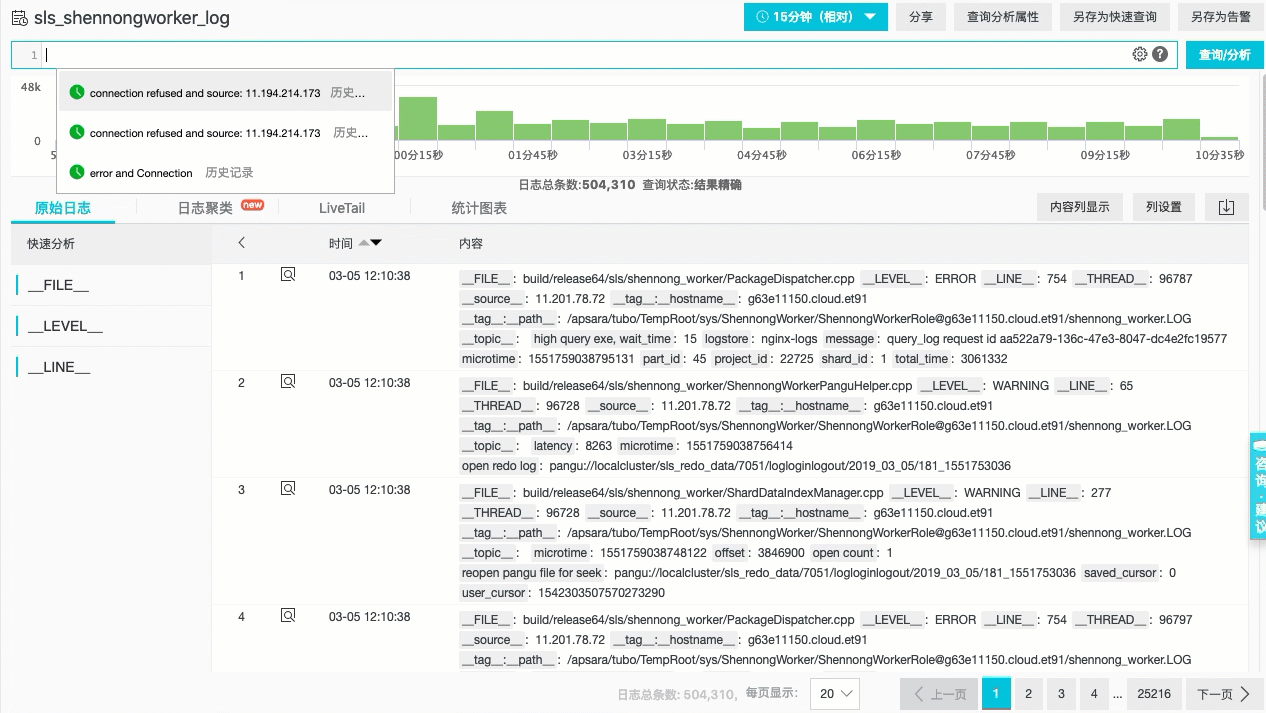Click disabled 上一页 previous page button
This screenshot has width=1266, height=713.
tap(940, 694)
